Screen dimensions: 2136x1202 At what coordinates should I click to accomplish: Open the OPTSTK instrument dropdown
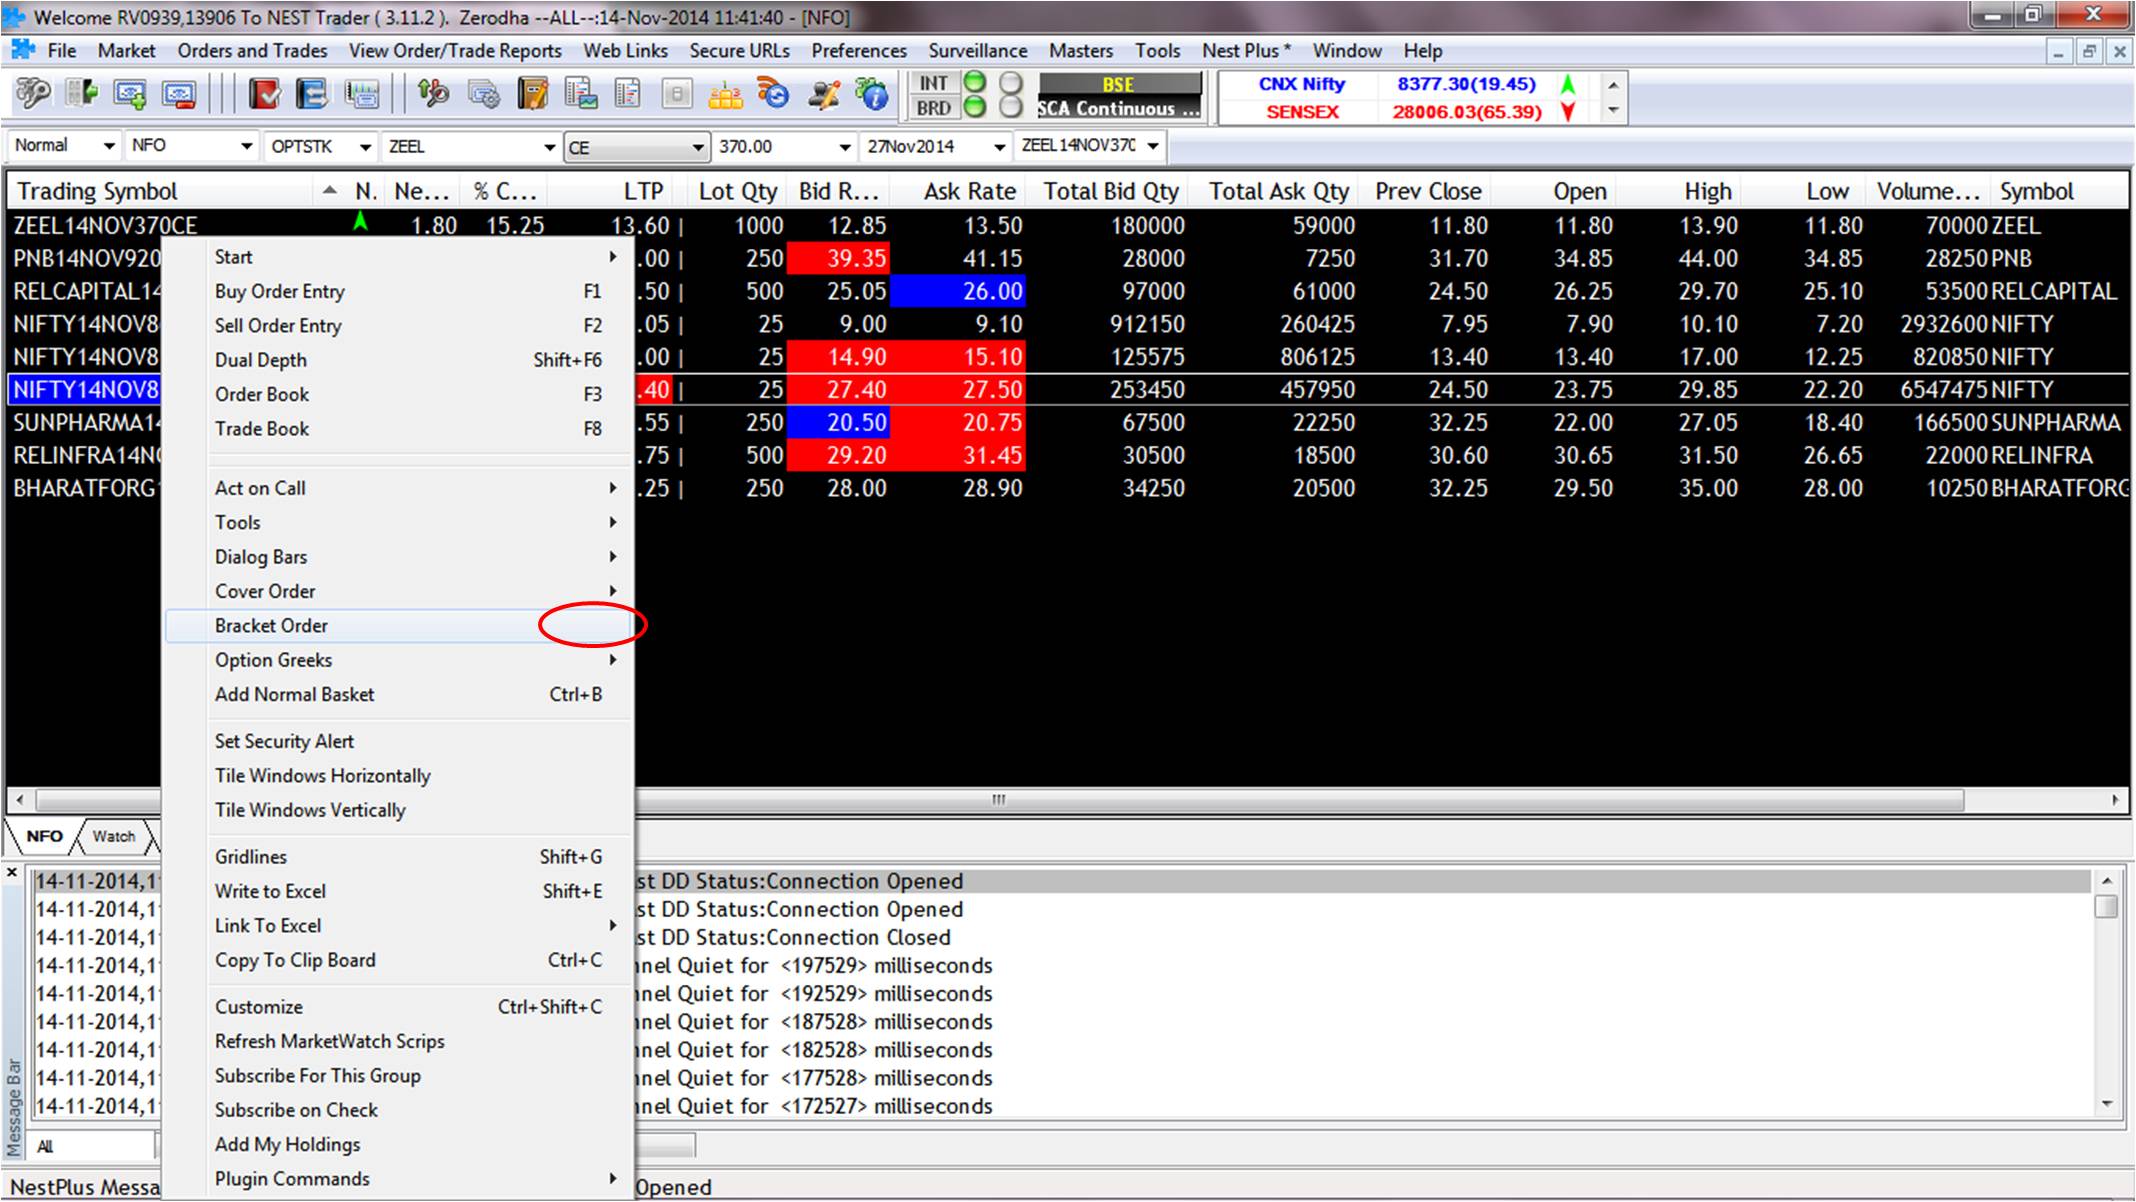tap(365, 147)
